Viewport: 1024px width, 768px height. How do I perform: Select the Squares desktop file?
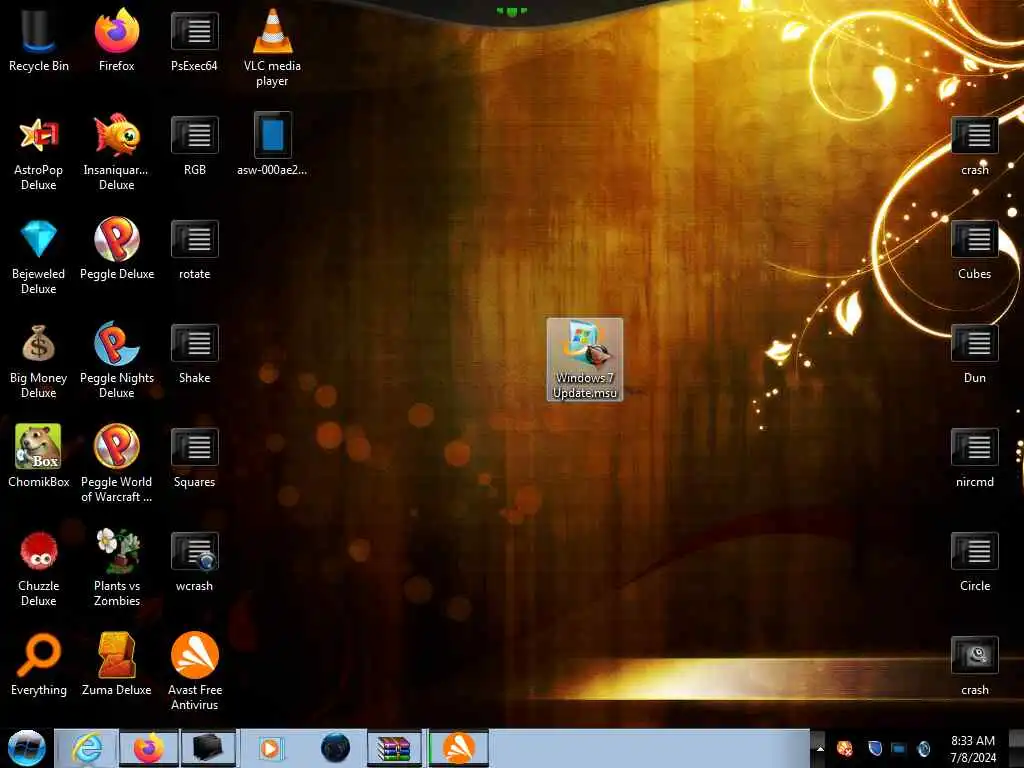[x=194, y=456]
